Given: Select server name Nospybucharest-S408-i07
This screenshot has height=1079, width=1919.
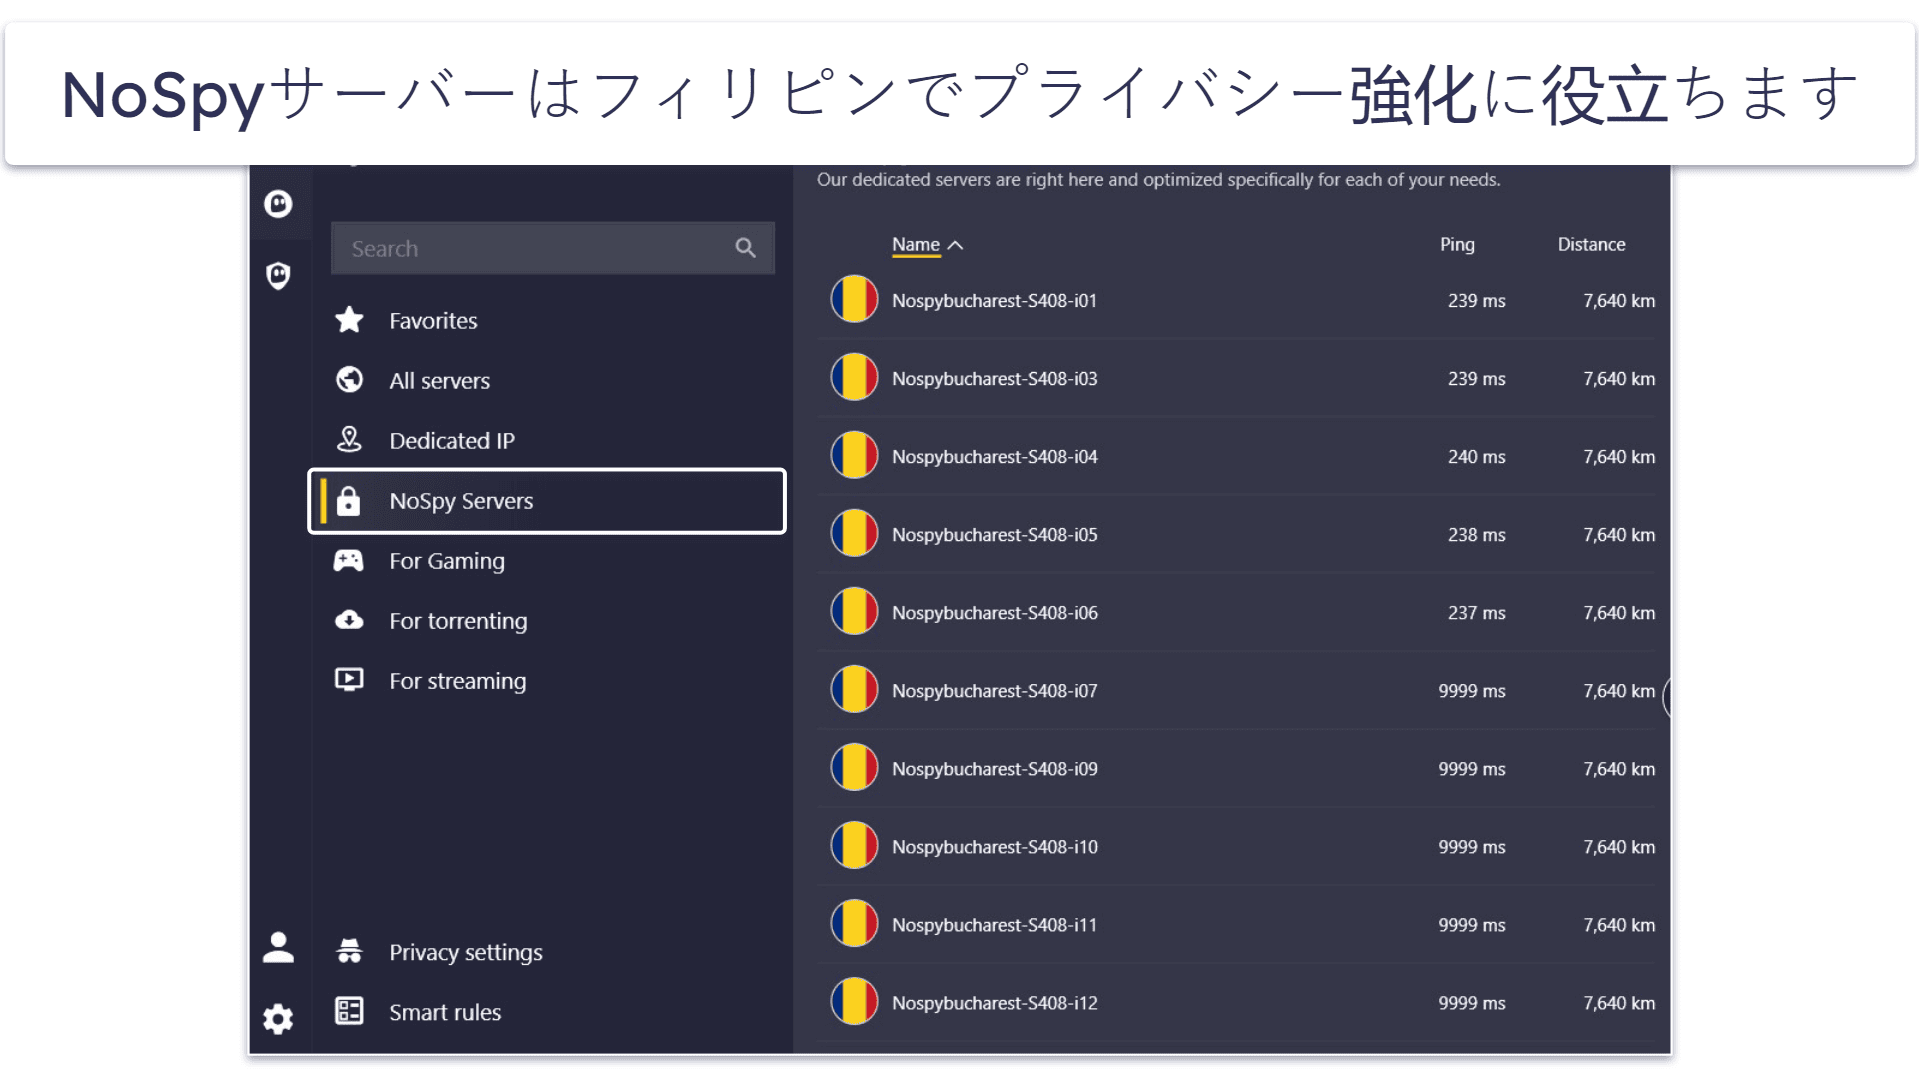Looking at the screenshot, I should pyautogui.click(x=994, y=690).
